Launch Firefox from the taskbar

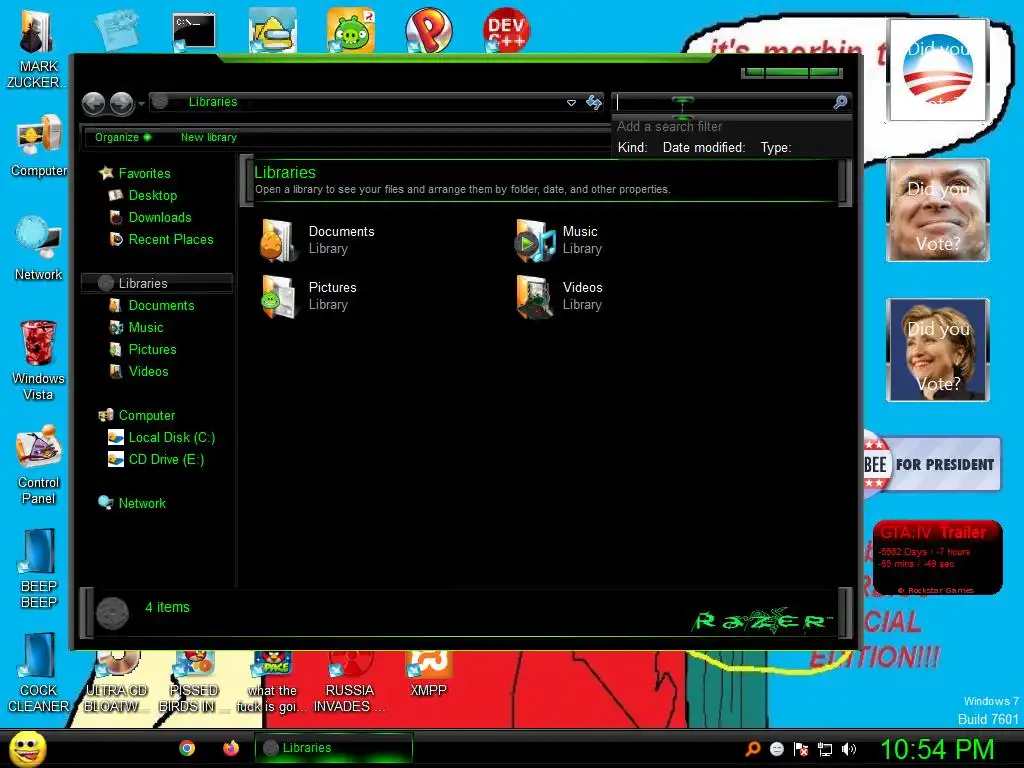(231, 748)
